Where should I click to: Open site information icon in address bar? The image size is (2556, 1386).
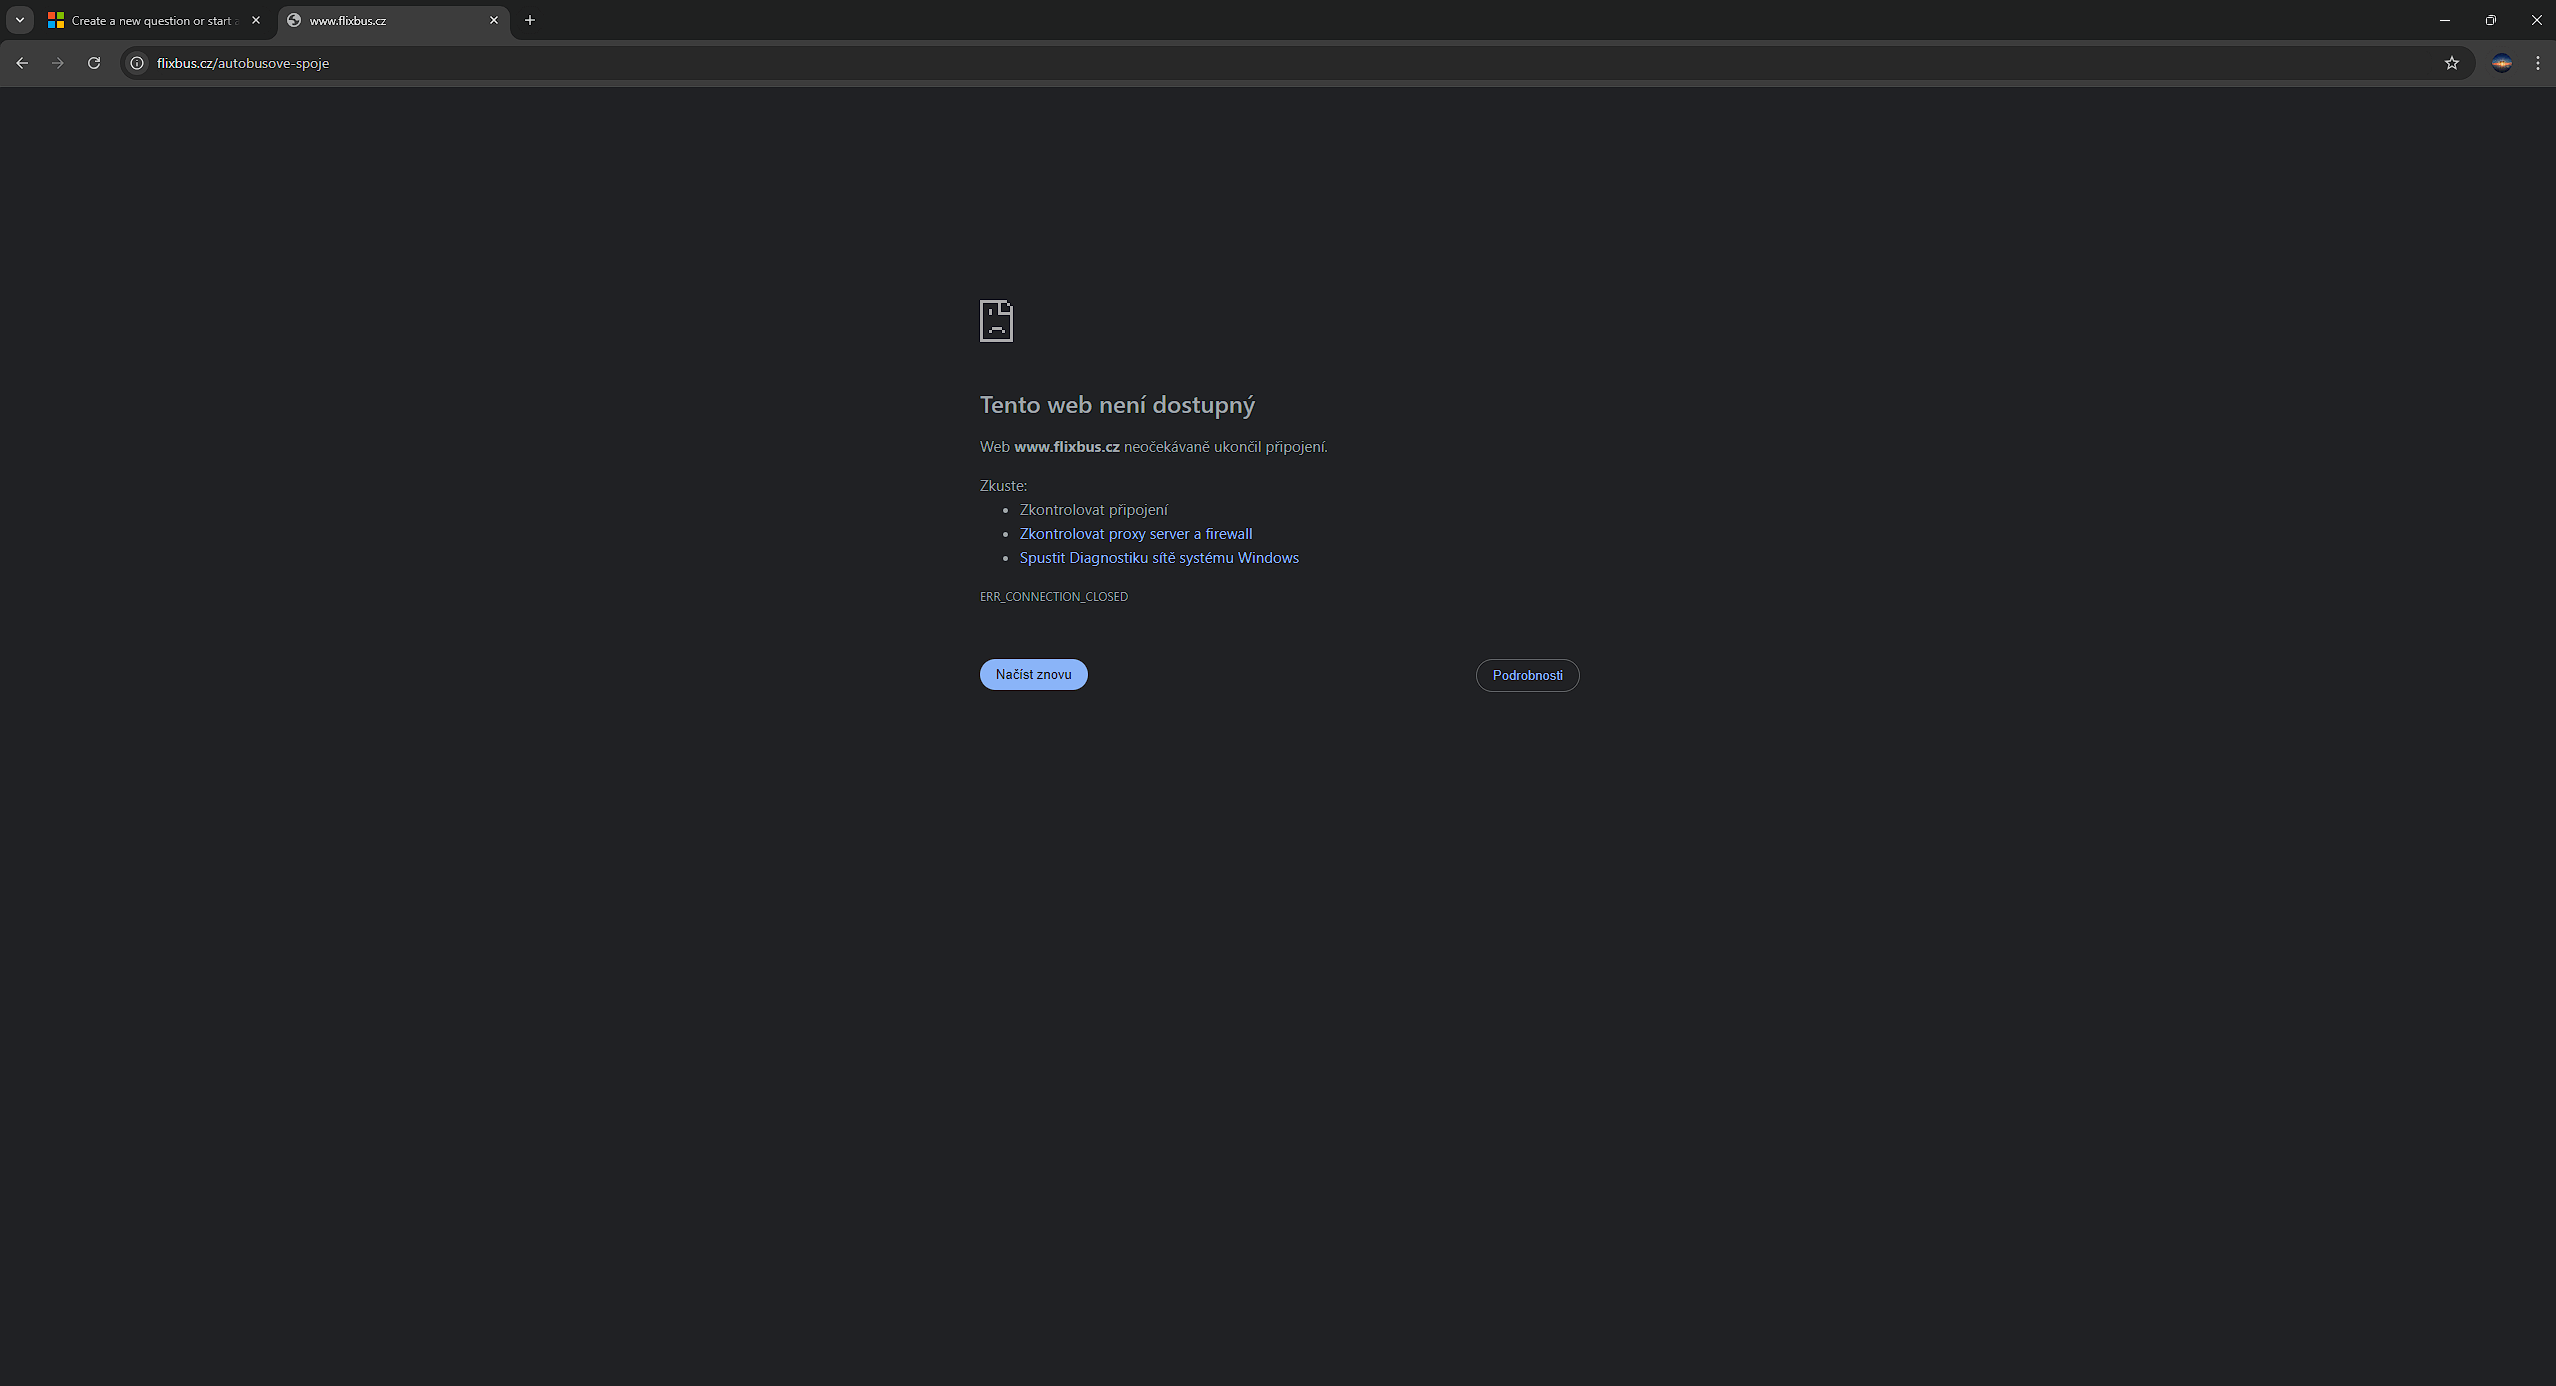pos(138,63)
